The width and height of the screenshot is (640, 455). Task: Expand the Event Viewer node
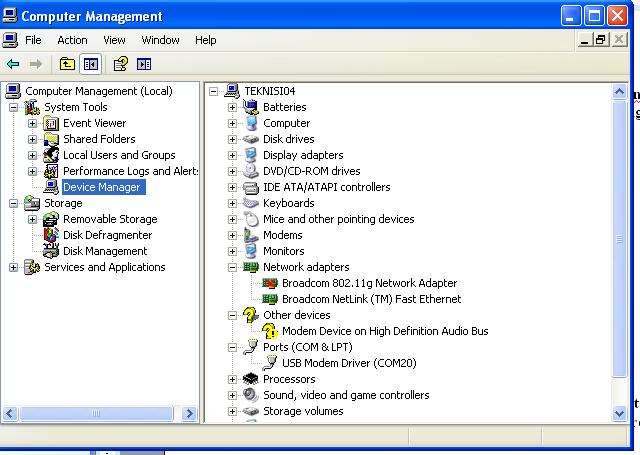click(x=32, y=123)
